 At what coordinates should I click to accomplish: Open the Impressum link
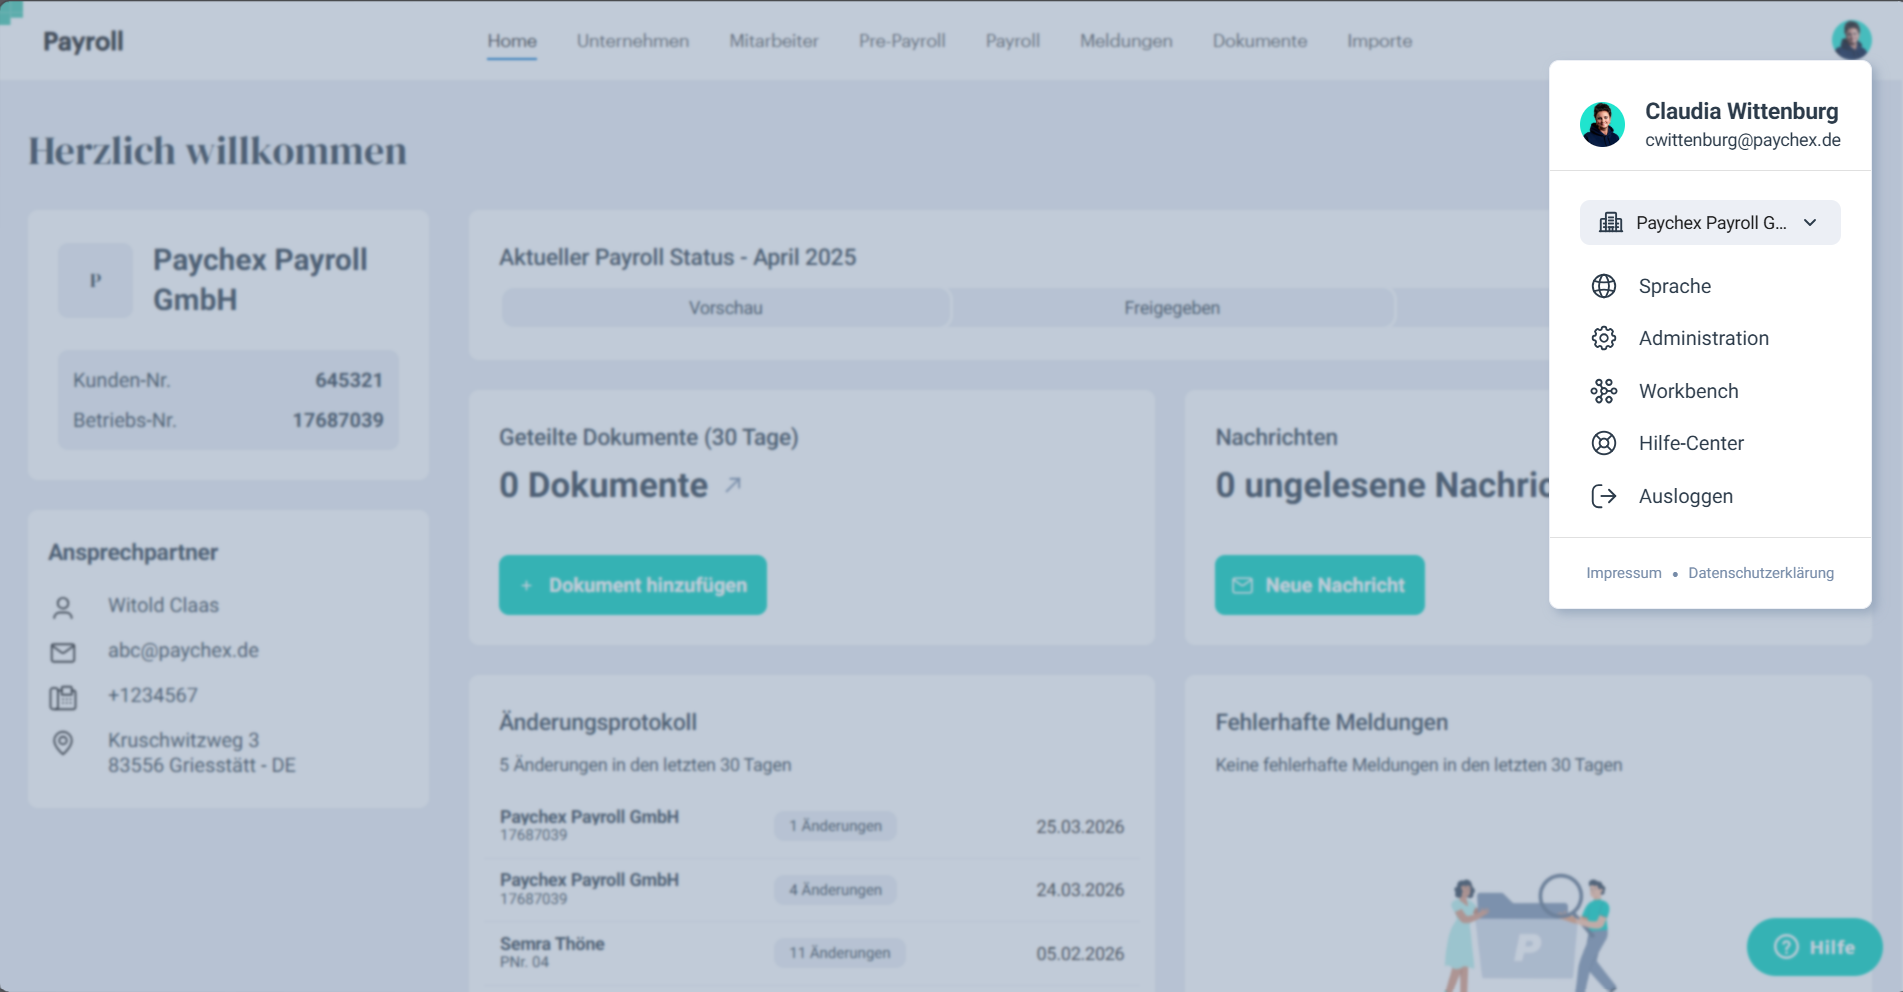tap(1623, 573)
